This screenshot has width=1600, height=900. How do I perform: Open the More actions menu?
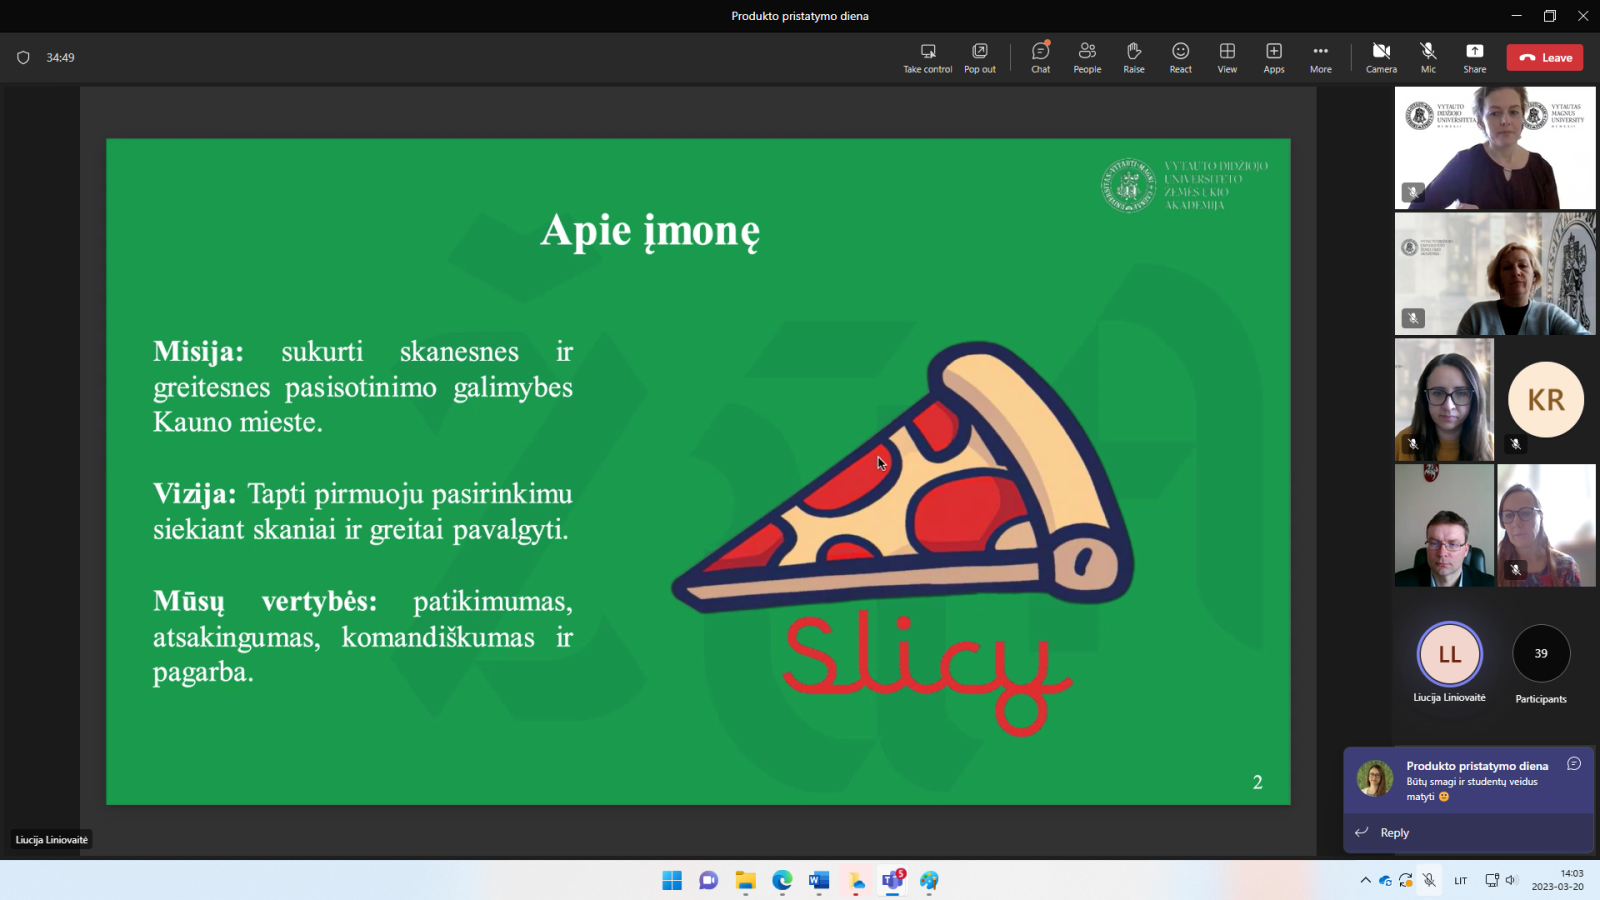click(x=1320, y=57)
